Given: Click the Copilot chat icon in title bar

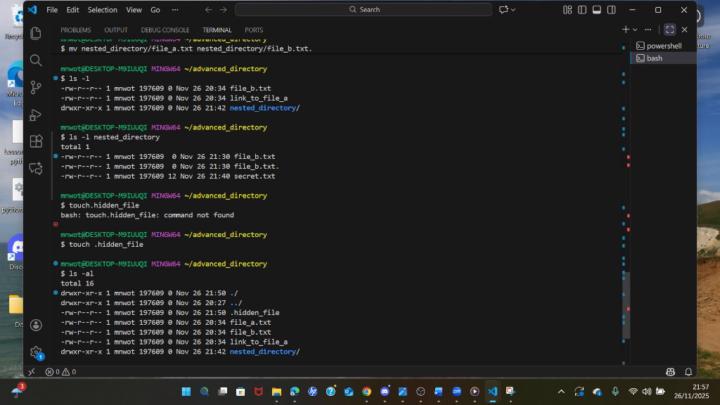Looking at the screenshot, I should point(505,9).
